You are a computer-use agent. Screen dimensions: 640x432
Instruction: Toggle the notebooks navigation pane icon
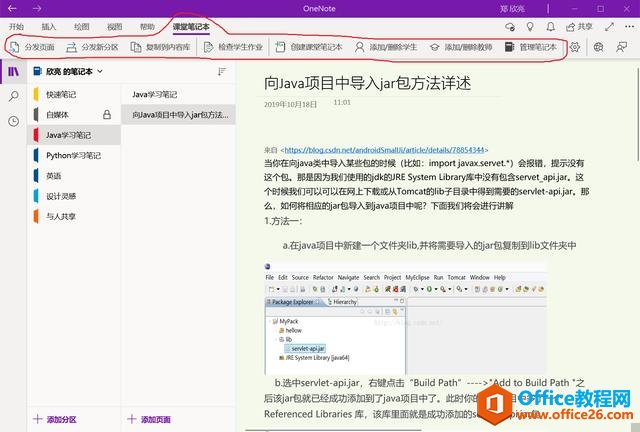[13, 72]
